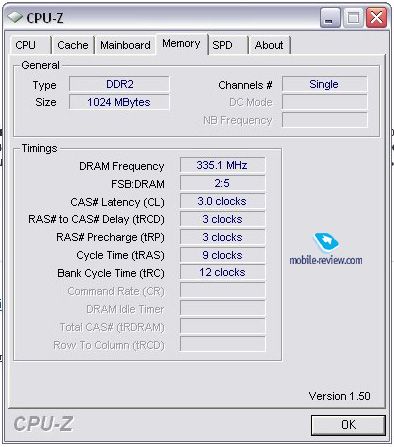Click the Type label in General
The width and height of the screenshot is (394, 447).
pos(45,85)
